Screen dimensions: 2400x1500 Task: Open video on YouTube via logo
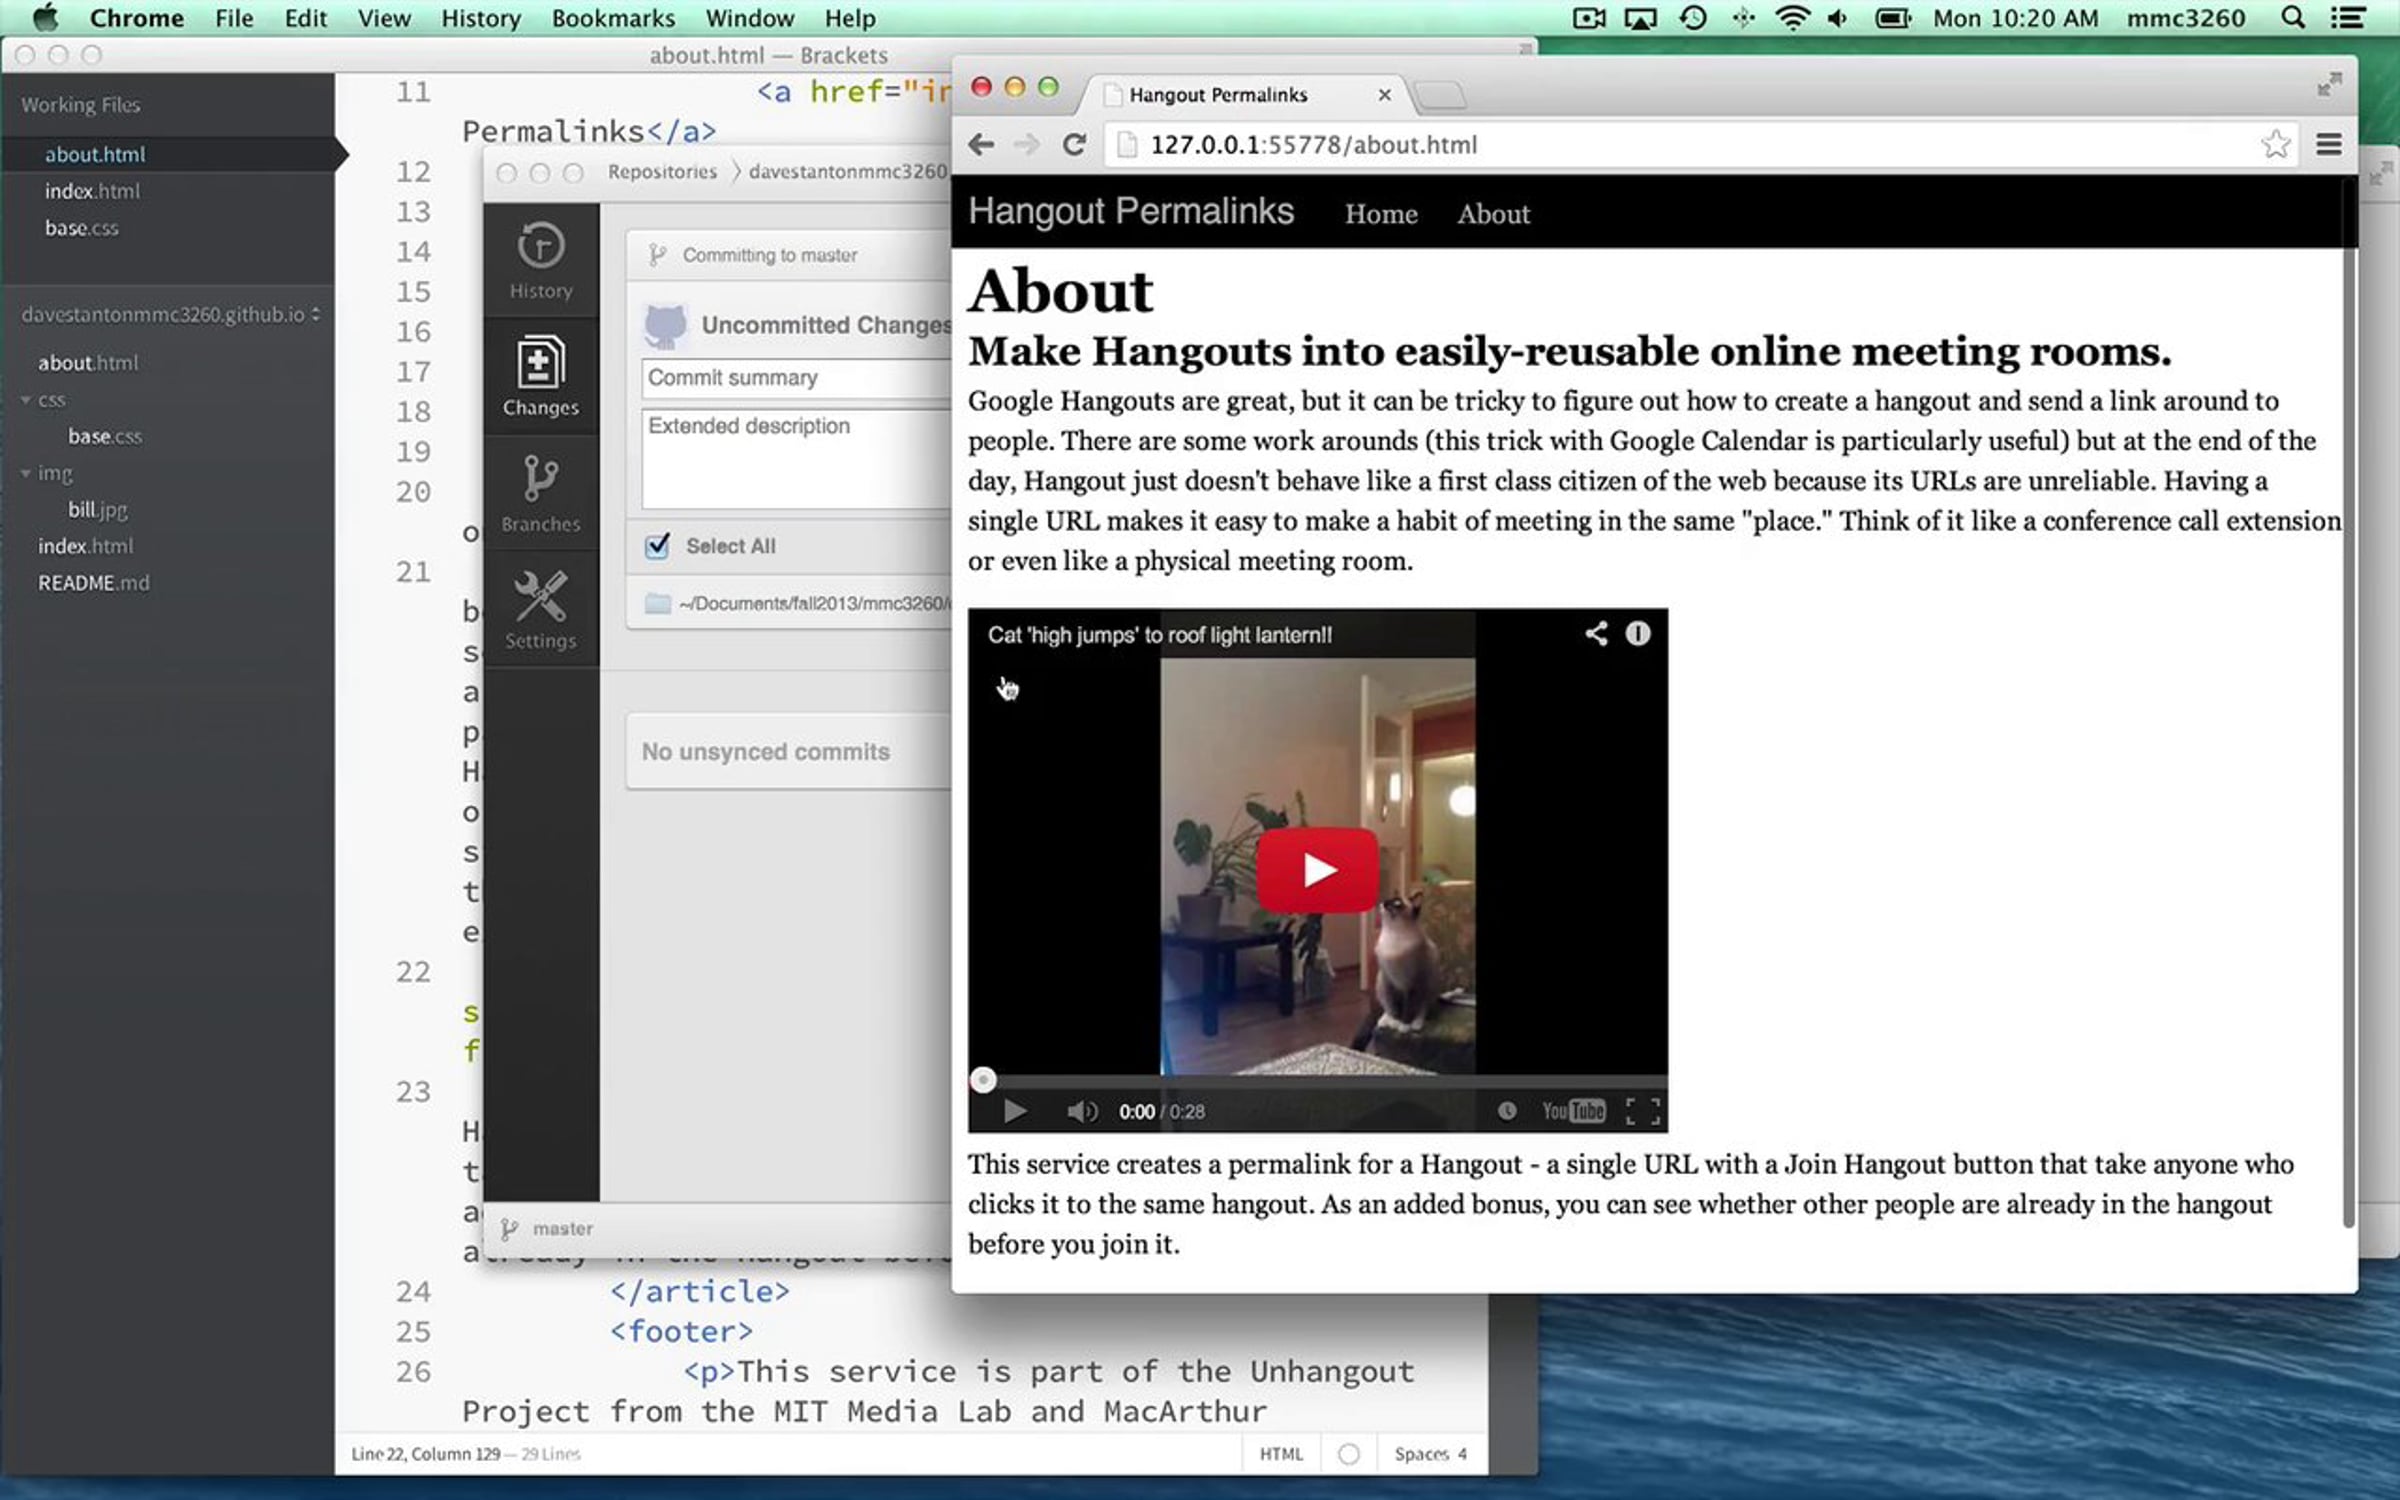1573,1111
